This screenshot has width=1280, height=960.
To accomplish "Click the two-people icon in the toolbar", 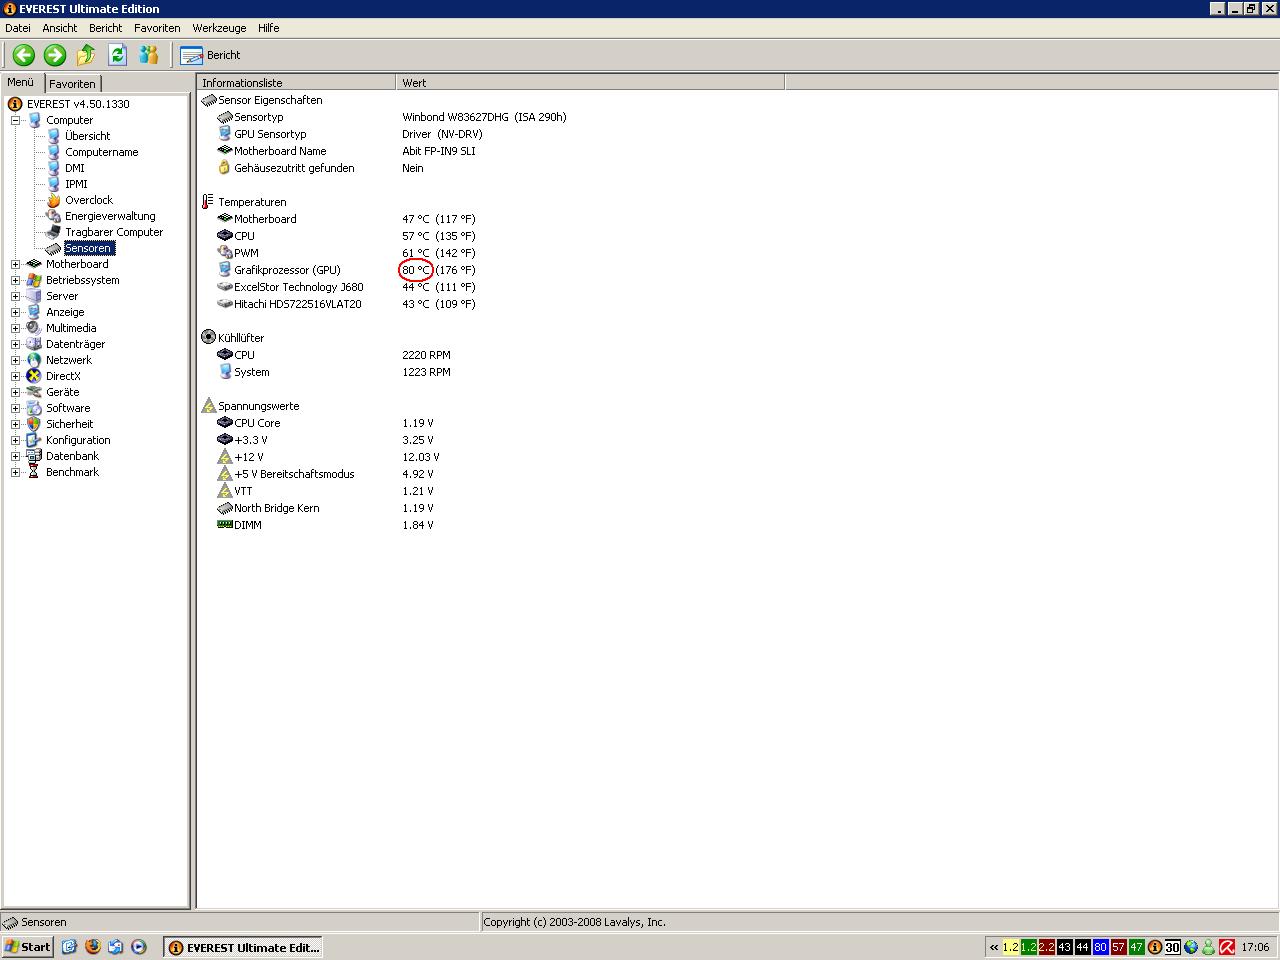I will click(x=149, y=55).
